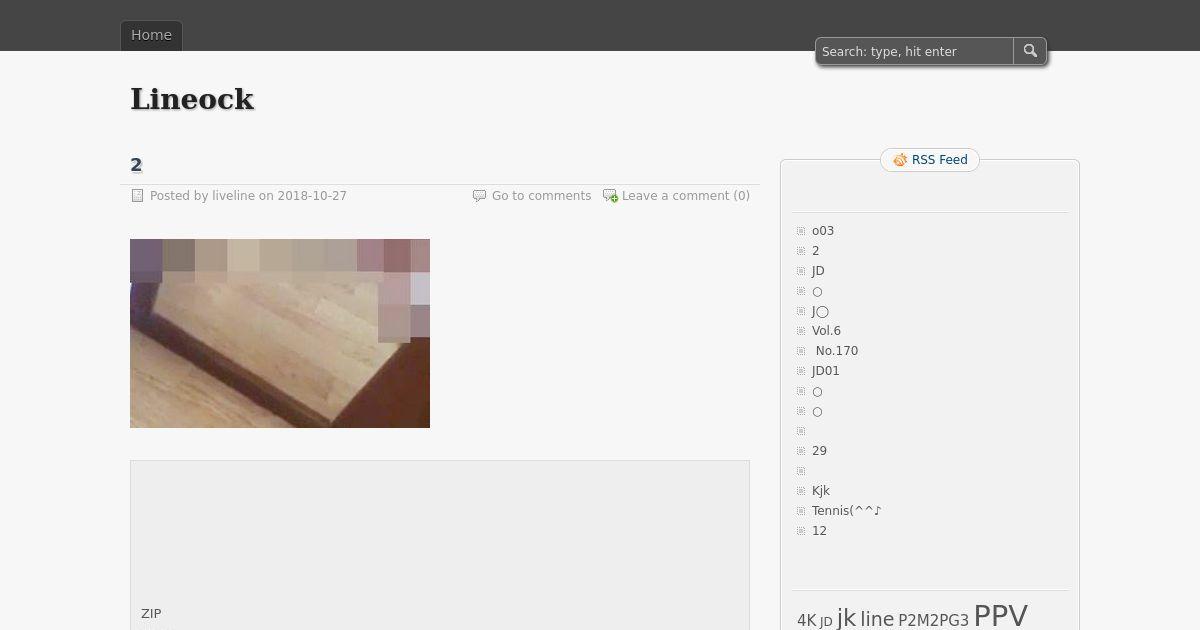The height and width of the screenshot is (630, 1200).
Task: Click the RSS feed orange icon
Action: (x=900, y=160)
